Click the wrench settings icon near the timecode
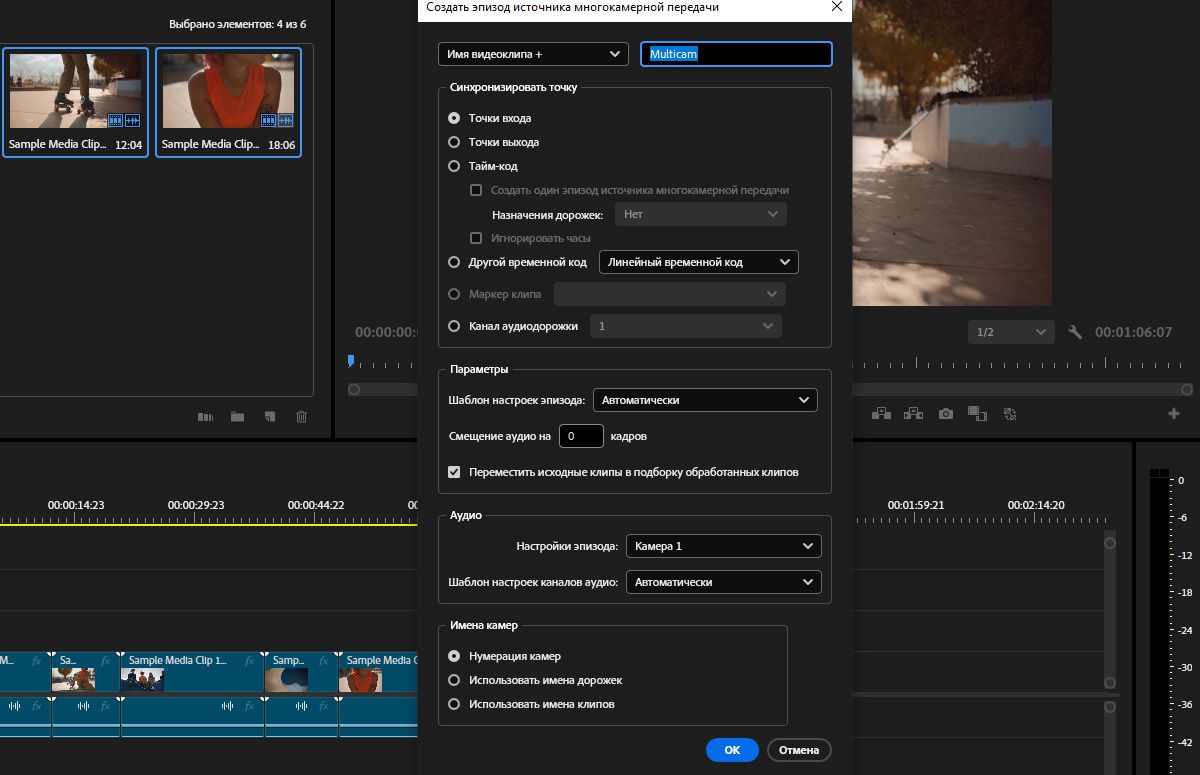 [x=1075, y=331]
